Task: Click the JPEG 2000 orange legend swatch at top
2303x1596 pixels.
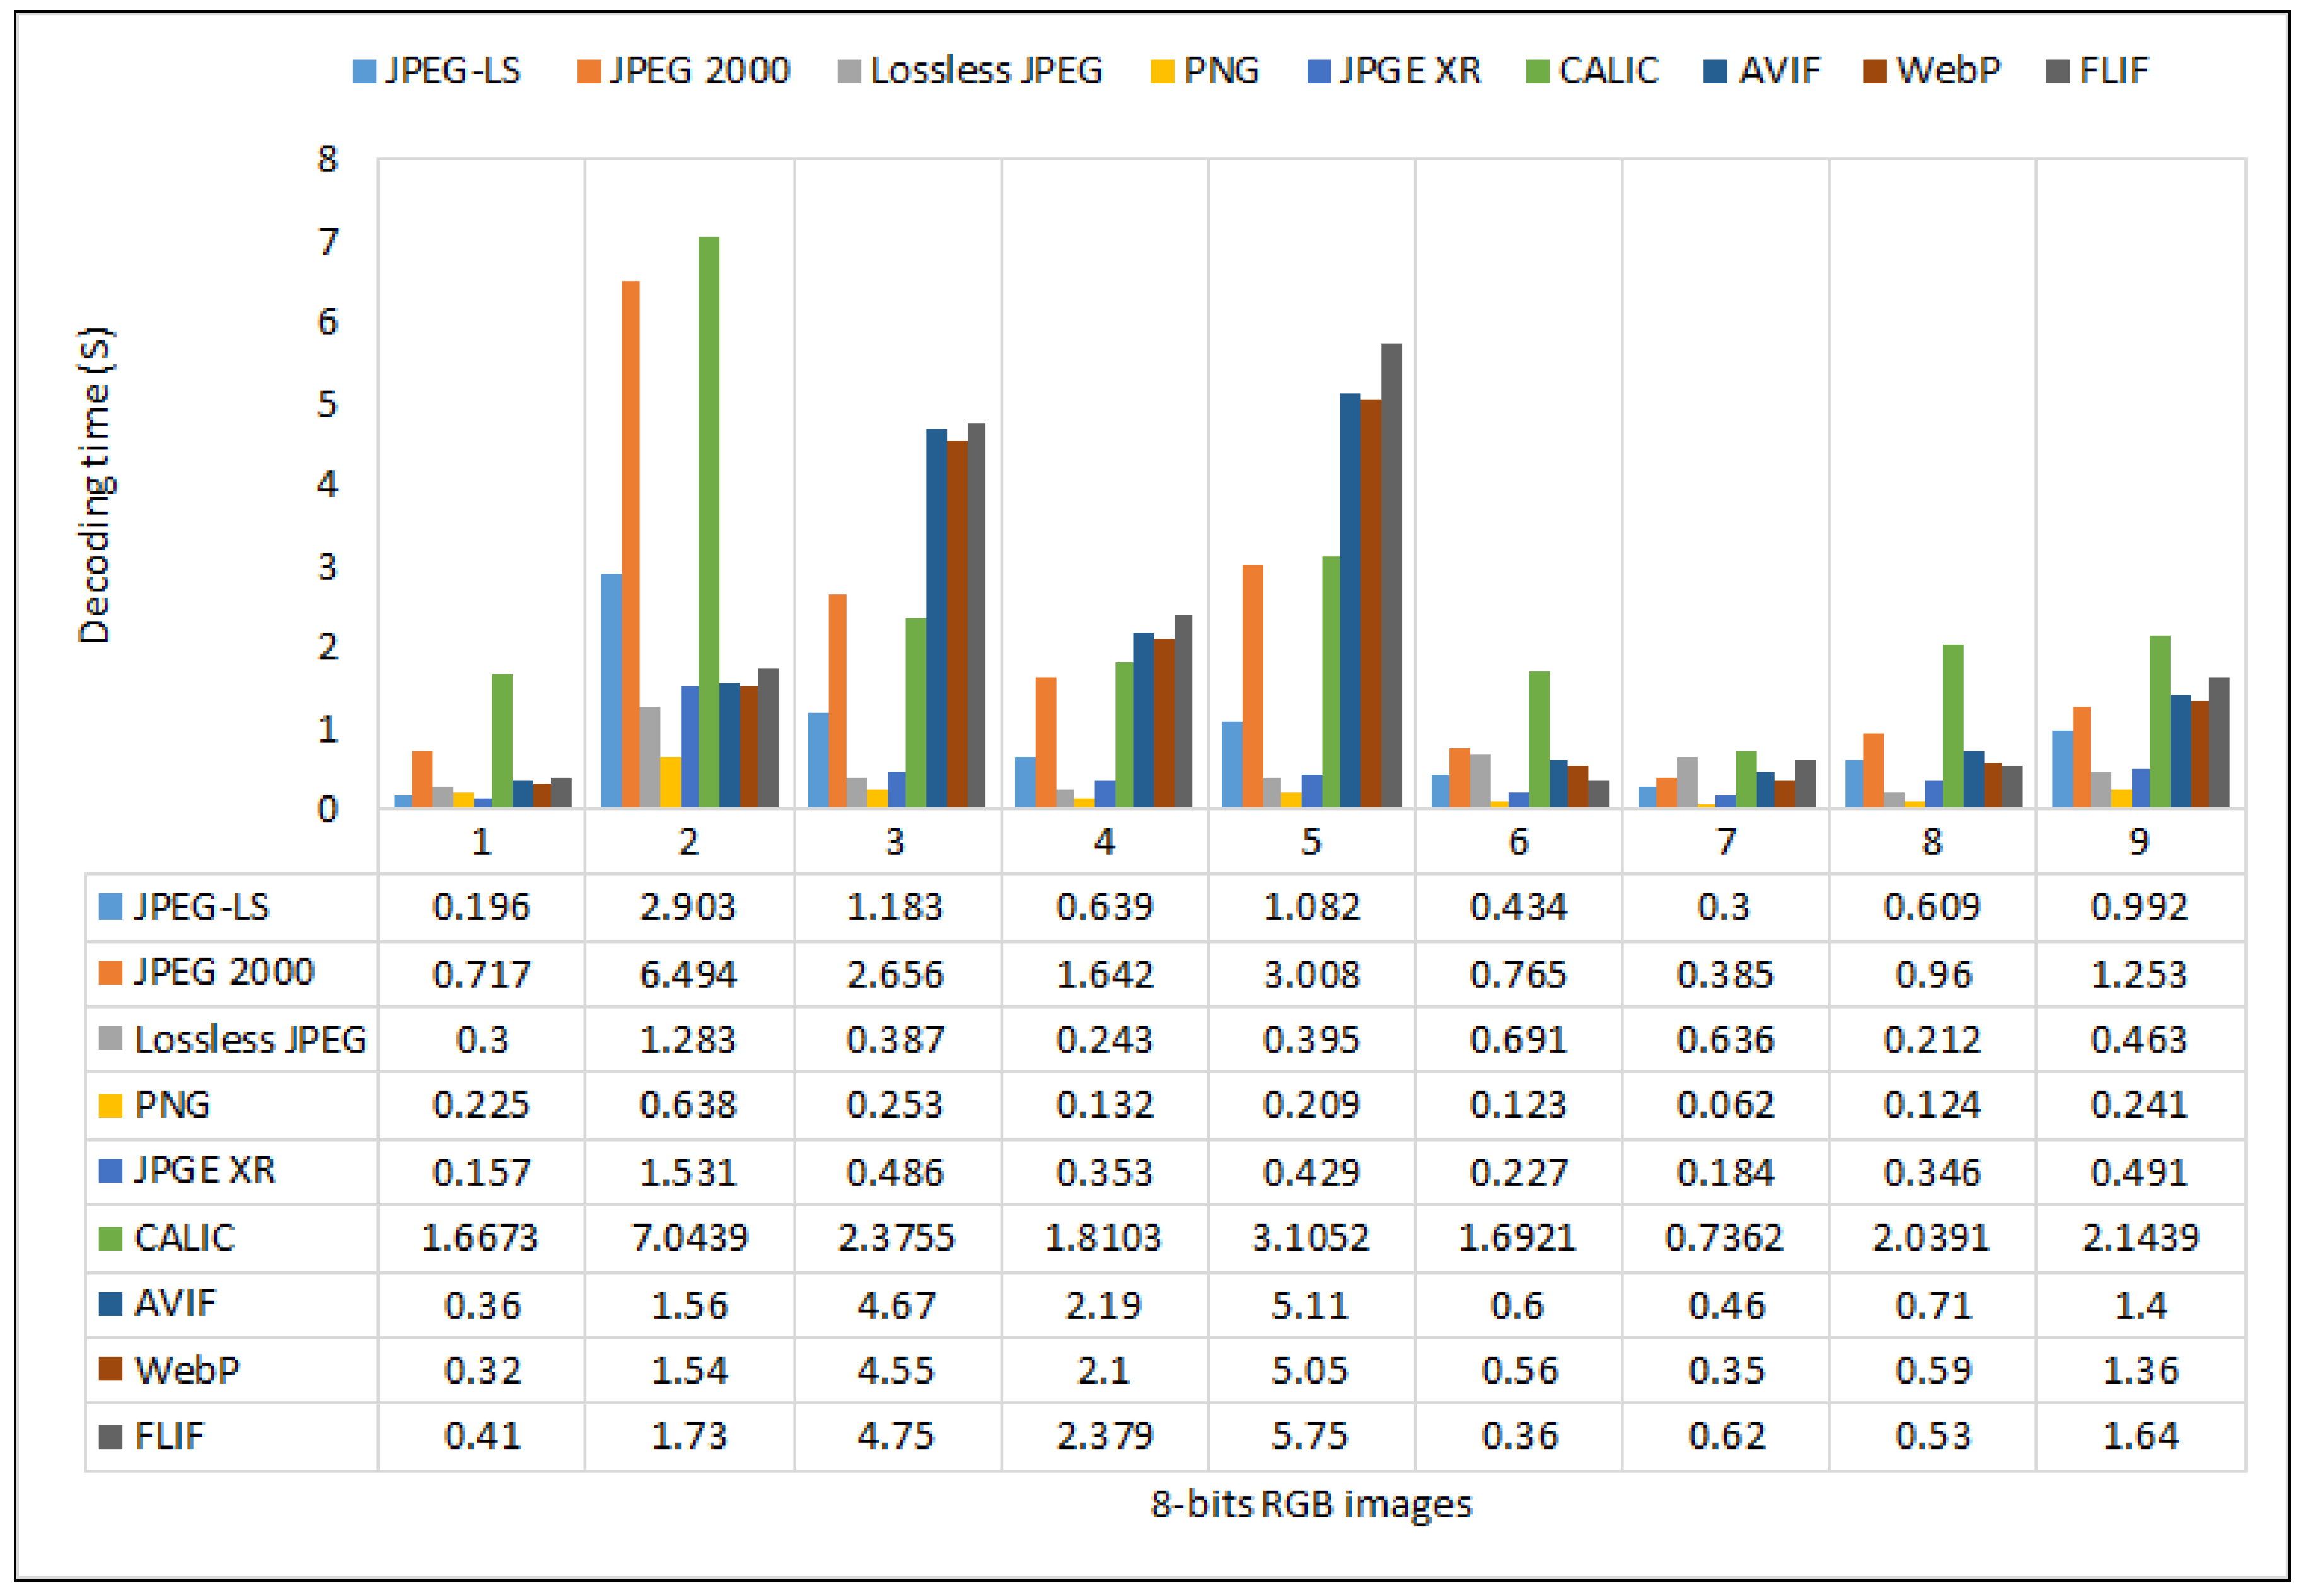Action: coord(589,71)
